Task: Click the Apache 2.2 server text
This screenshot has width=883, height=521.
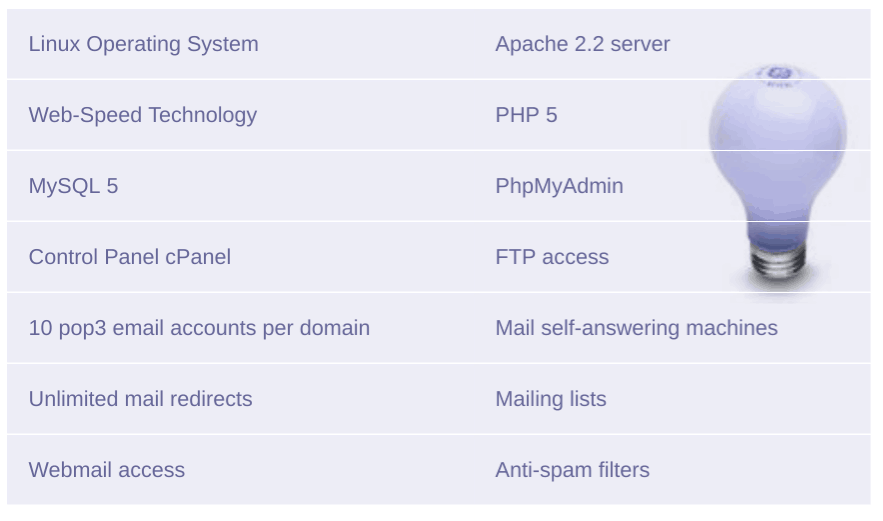Action: coord(582,44)
